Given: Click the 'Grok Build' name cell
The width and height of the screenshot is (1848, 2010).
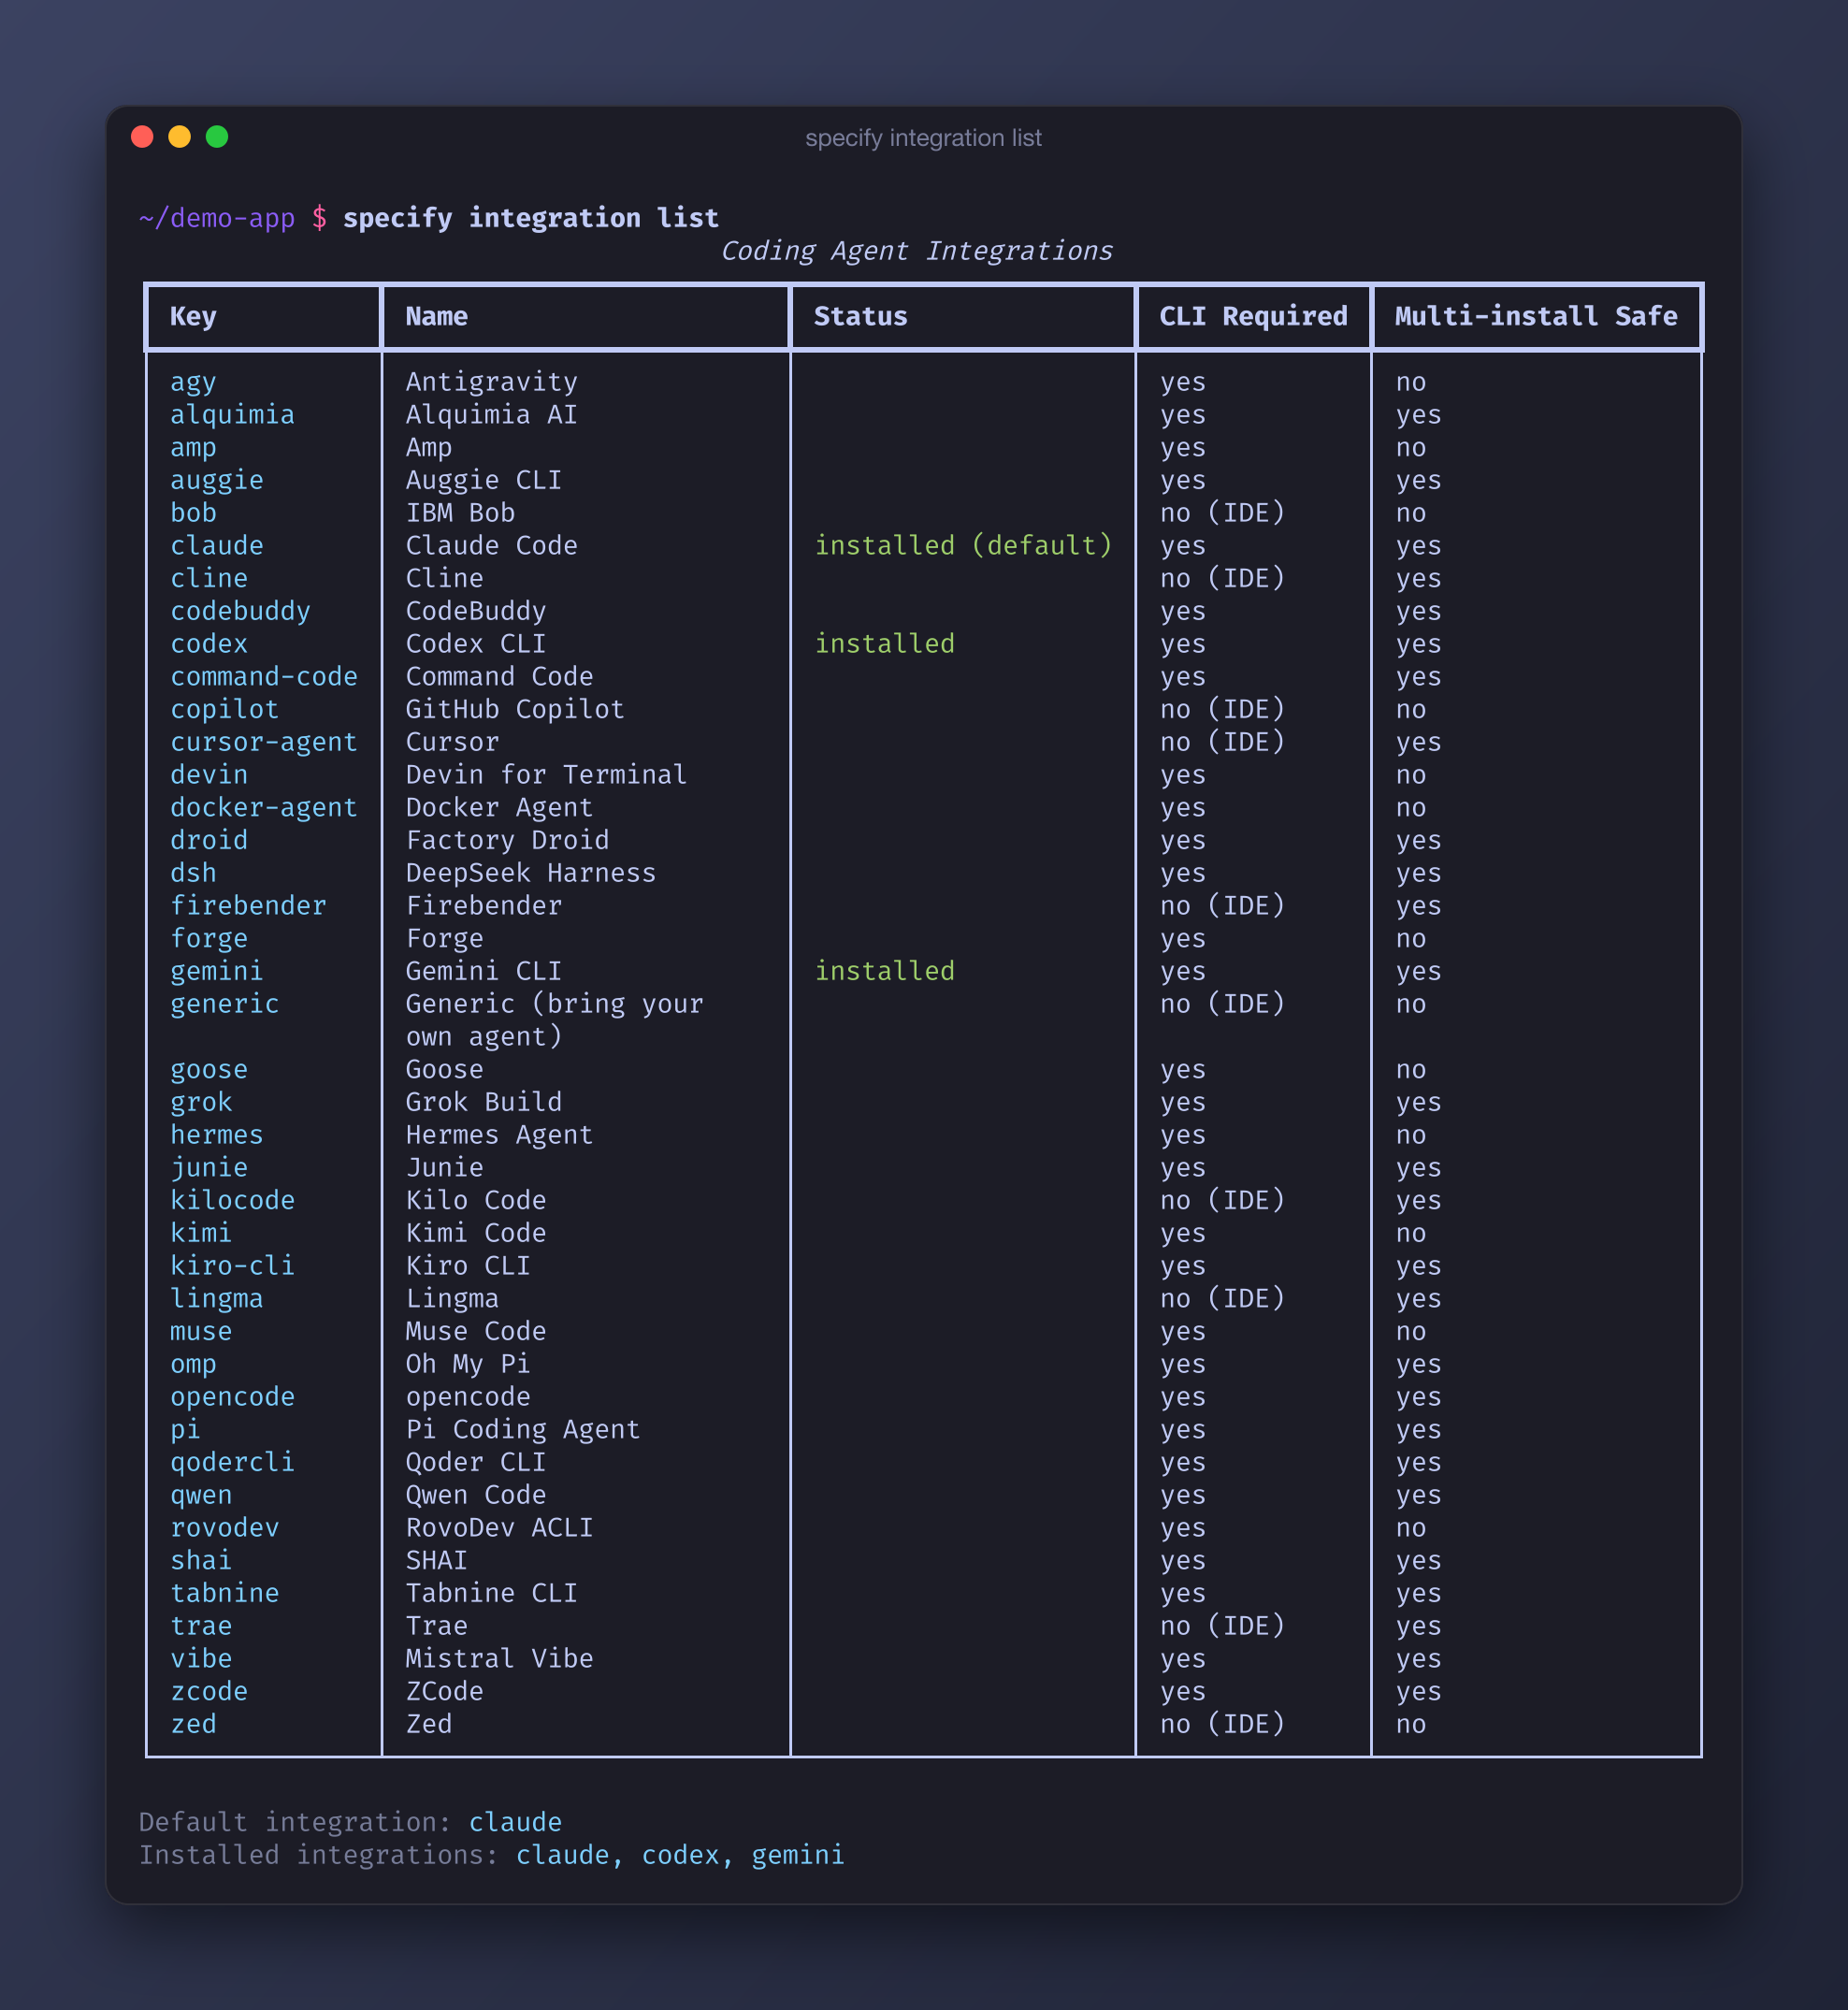Looking at the screenshot, I should tap(484, 1102).
